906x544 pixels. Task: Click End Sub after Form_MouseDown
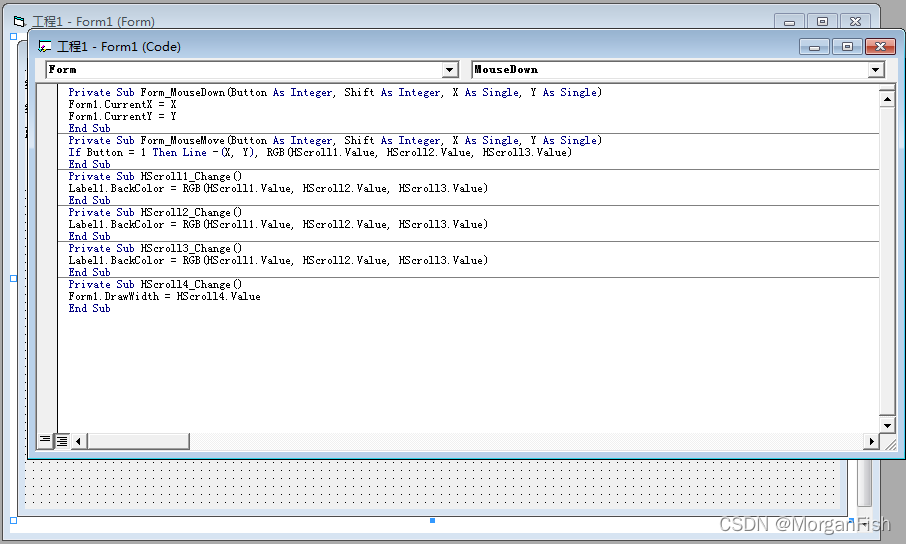(90, 128)
